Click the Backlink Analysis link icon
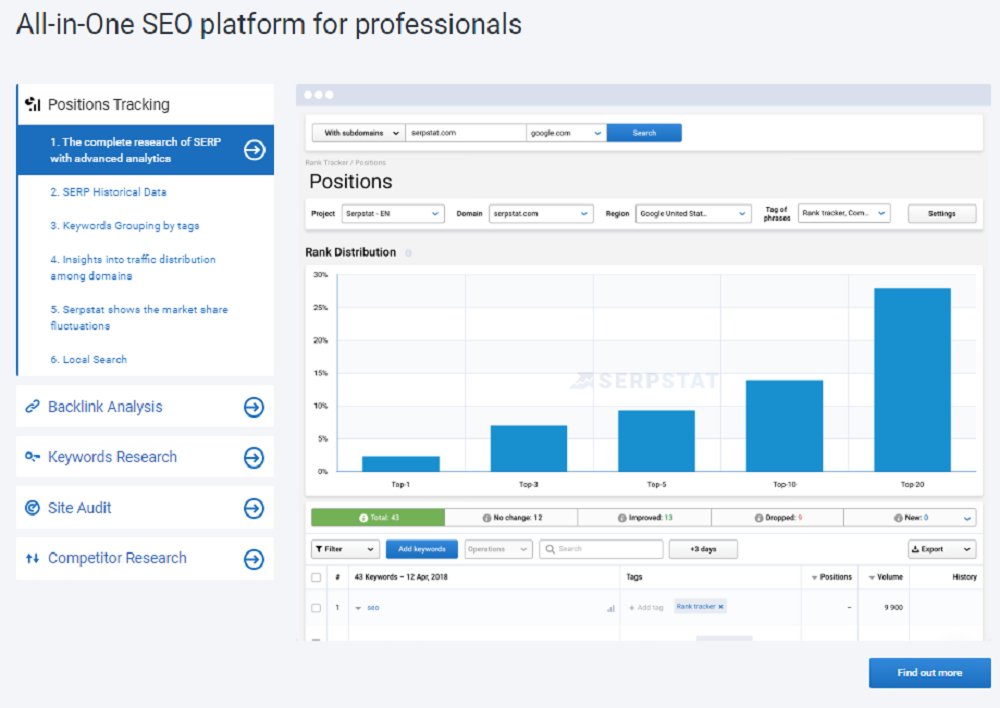The image size is (1000, 708). point(33,406)
